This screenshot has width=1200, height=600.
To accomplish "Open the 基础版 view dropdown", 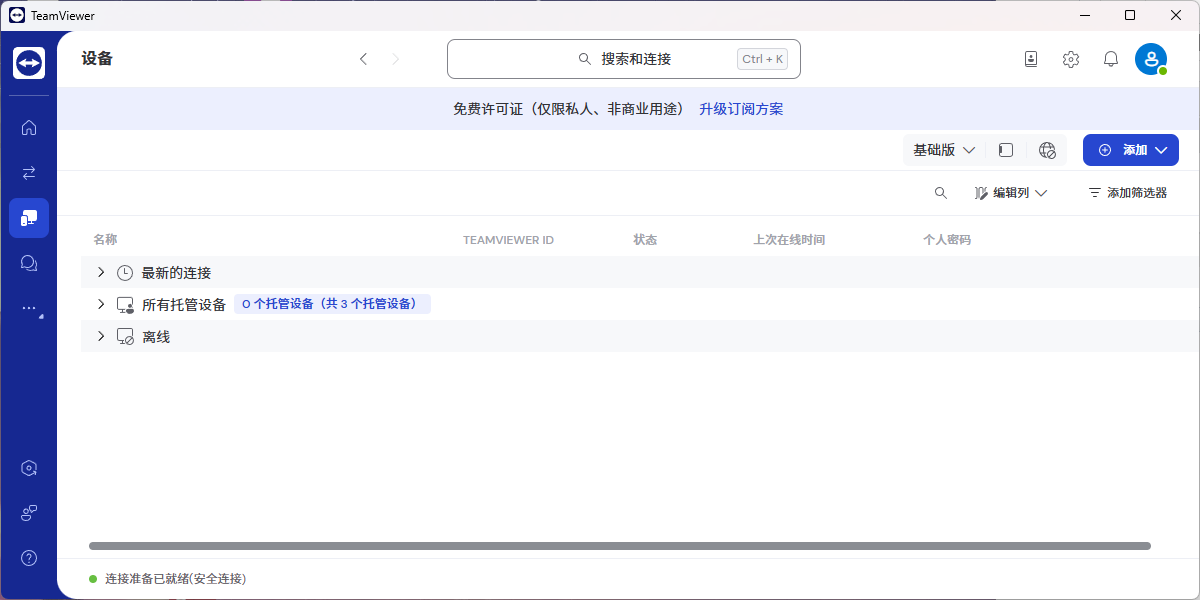I will pyautogui.click(x=944, y=150).
